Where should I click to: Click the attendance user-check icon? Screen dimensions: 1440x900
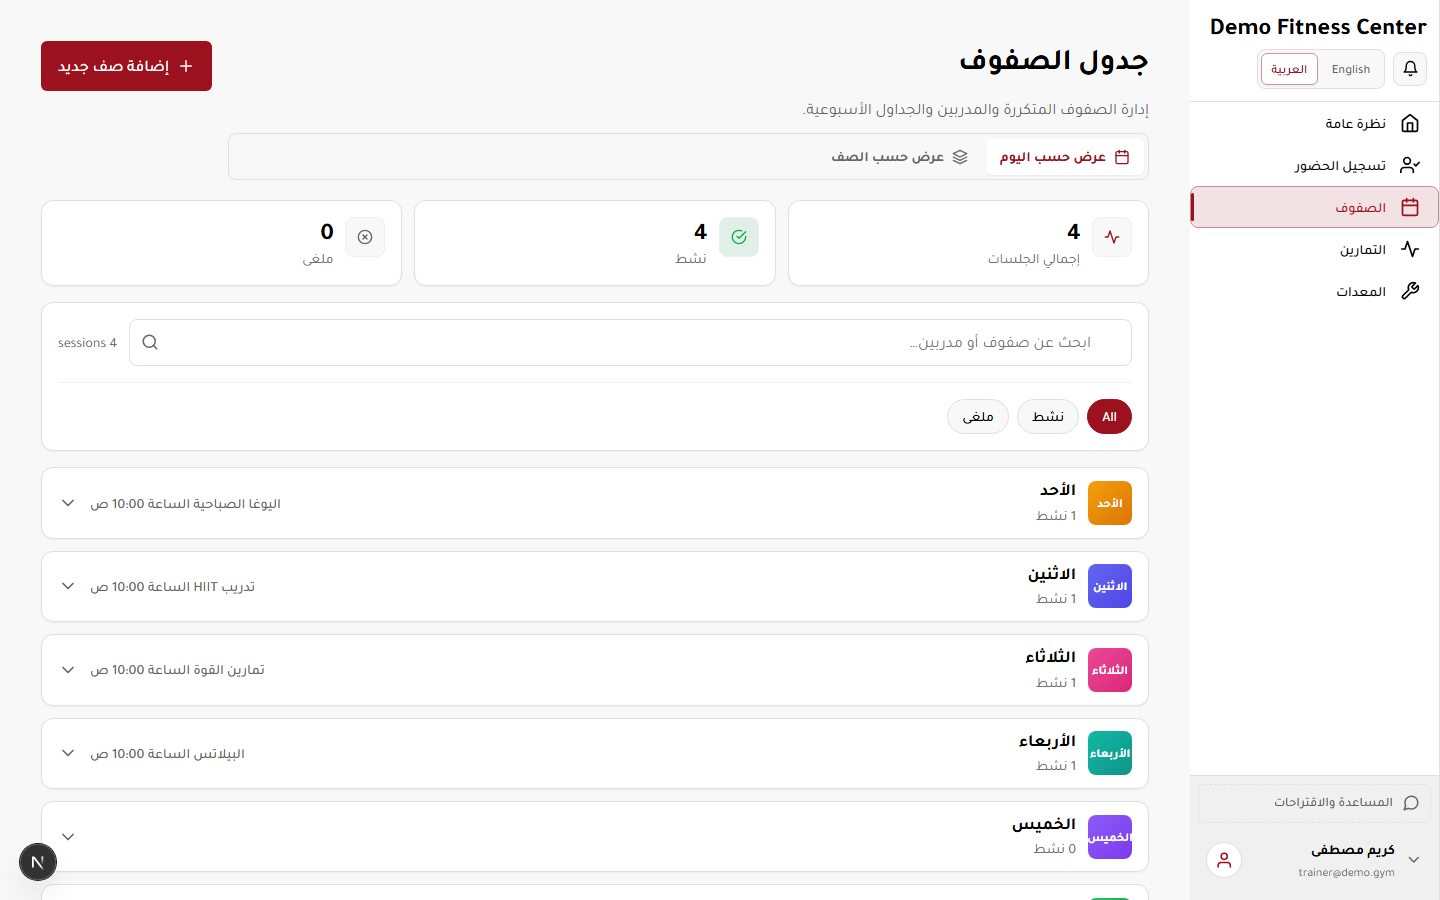(1410, 165)
